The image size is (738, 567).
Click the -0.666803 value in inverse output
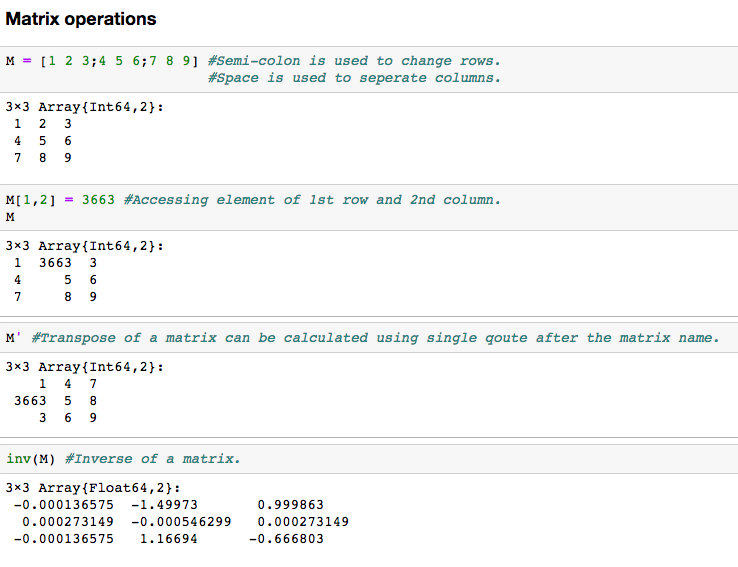(x=287, y=539)
